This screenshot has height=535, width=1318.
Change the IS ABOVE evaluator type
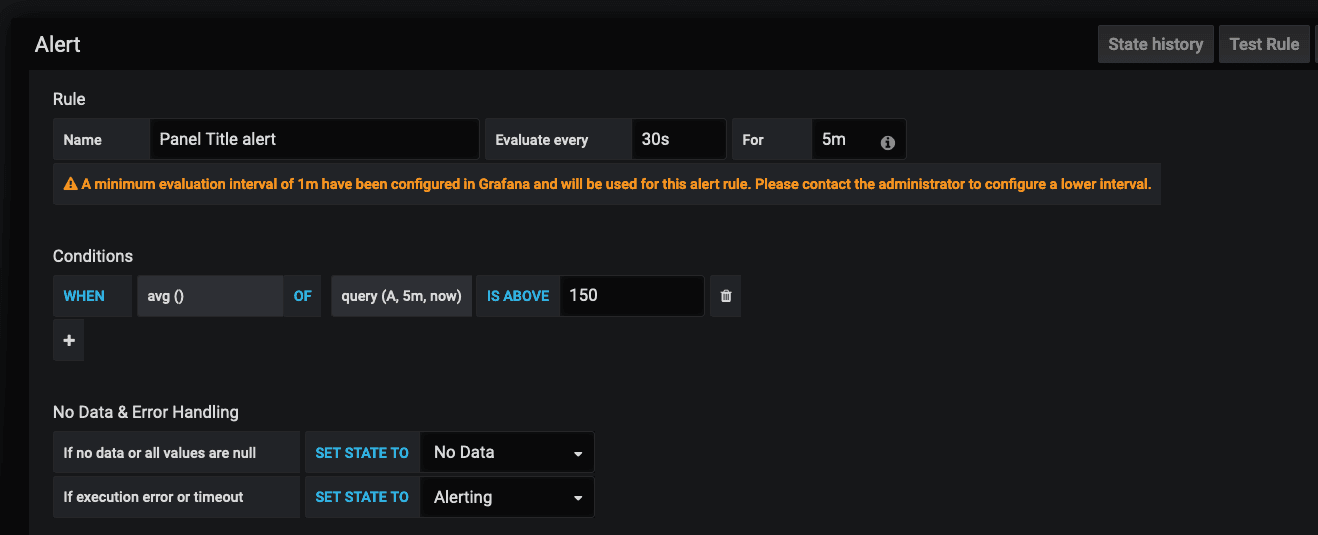(518, 296)
